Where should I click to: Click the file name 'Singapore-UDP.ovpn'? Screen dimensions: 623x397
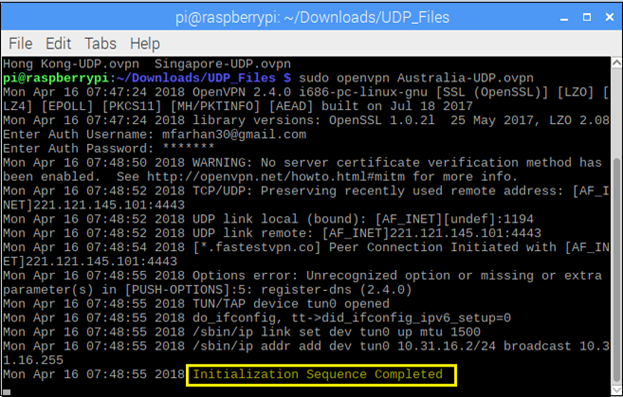[222, 64]
